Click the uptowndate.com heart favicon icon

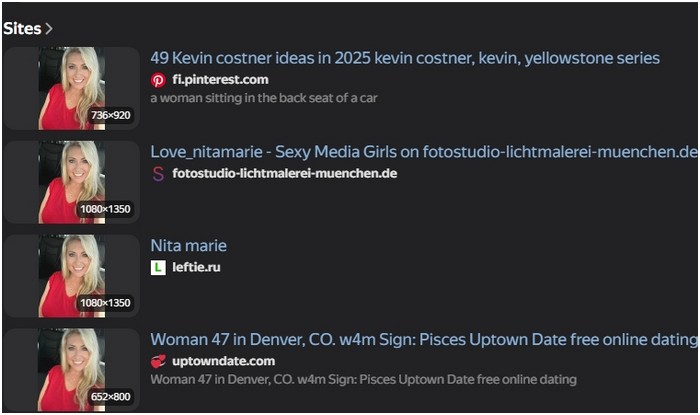tap(158, 361)
